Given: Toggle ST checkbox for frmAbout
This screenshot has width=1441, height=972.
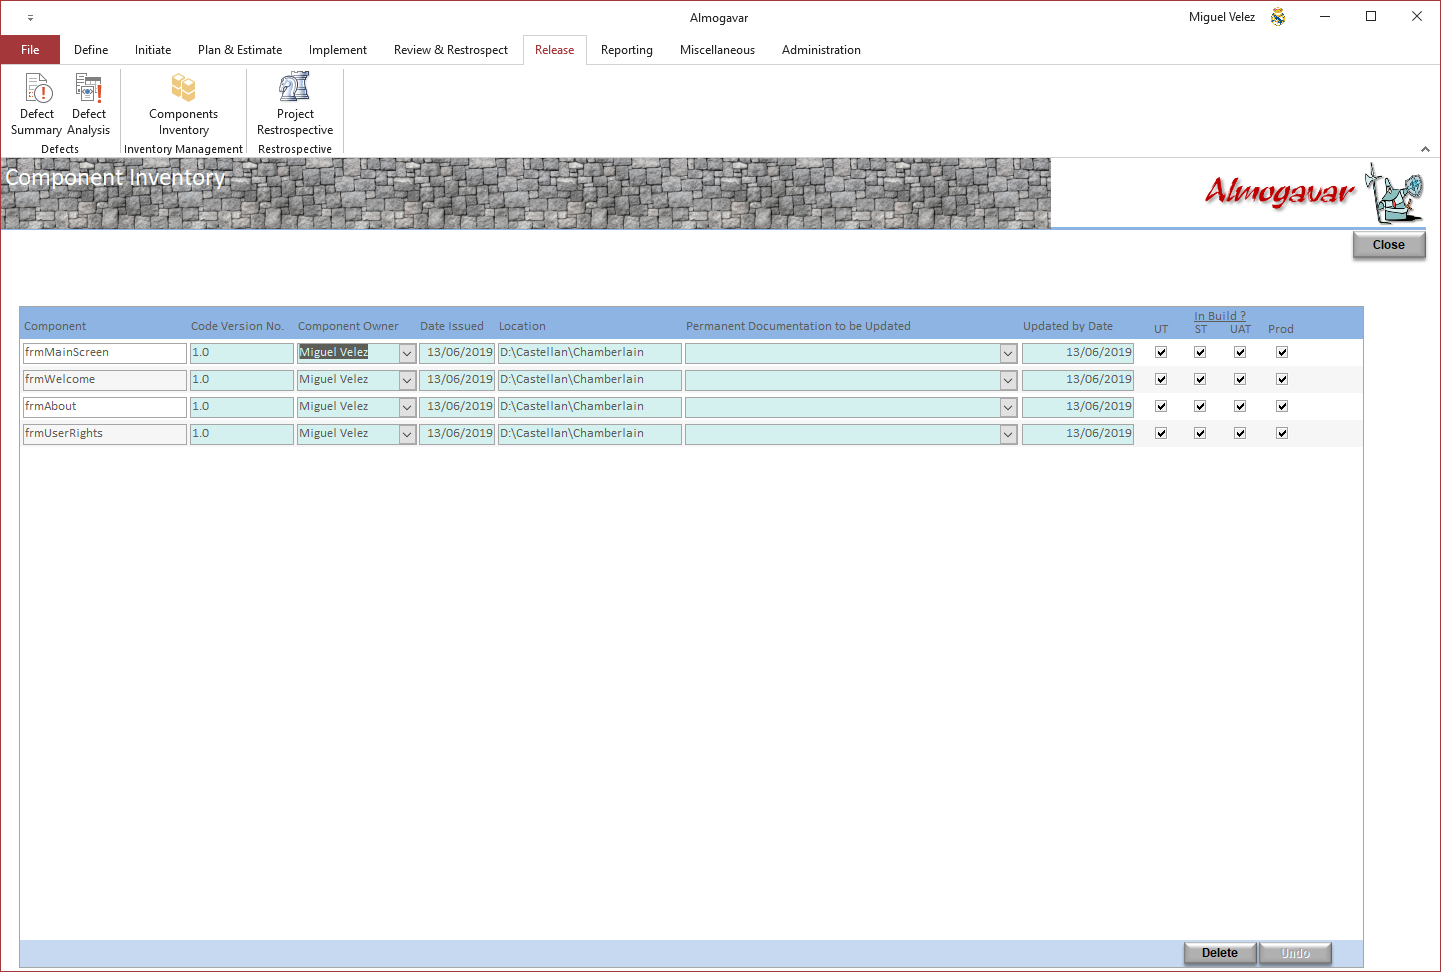Looking at the screenshot, I should [x=1200, y=406].
